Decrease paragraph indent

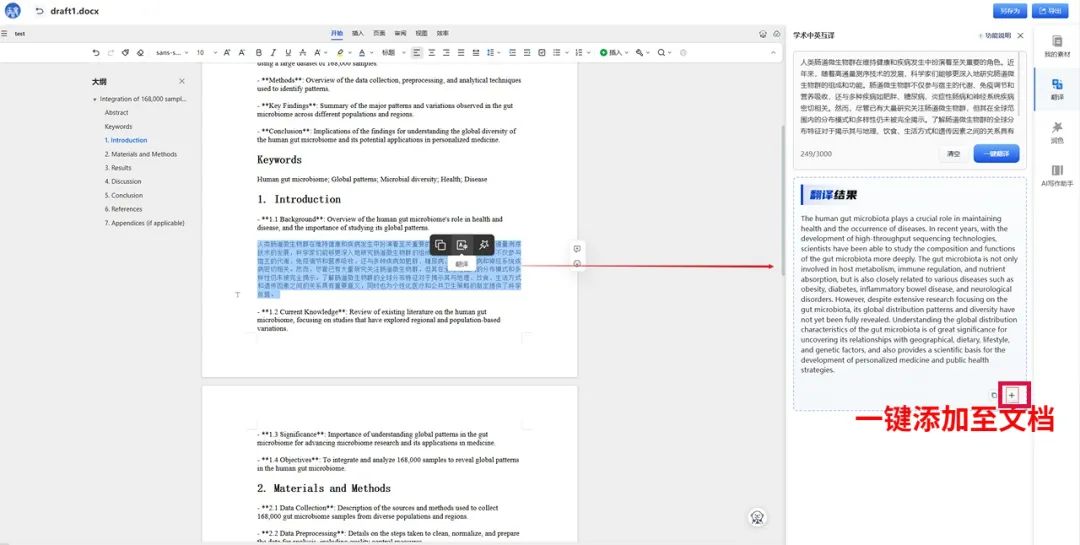tap(512, 52)
